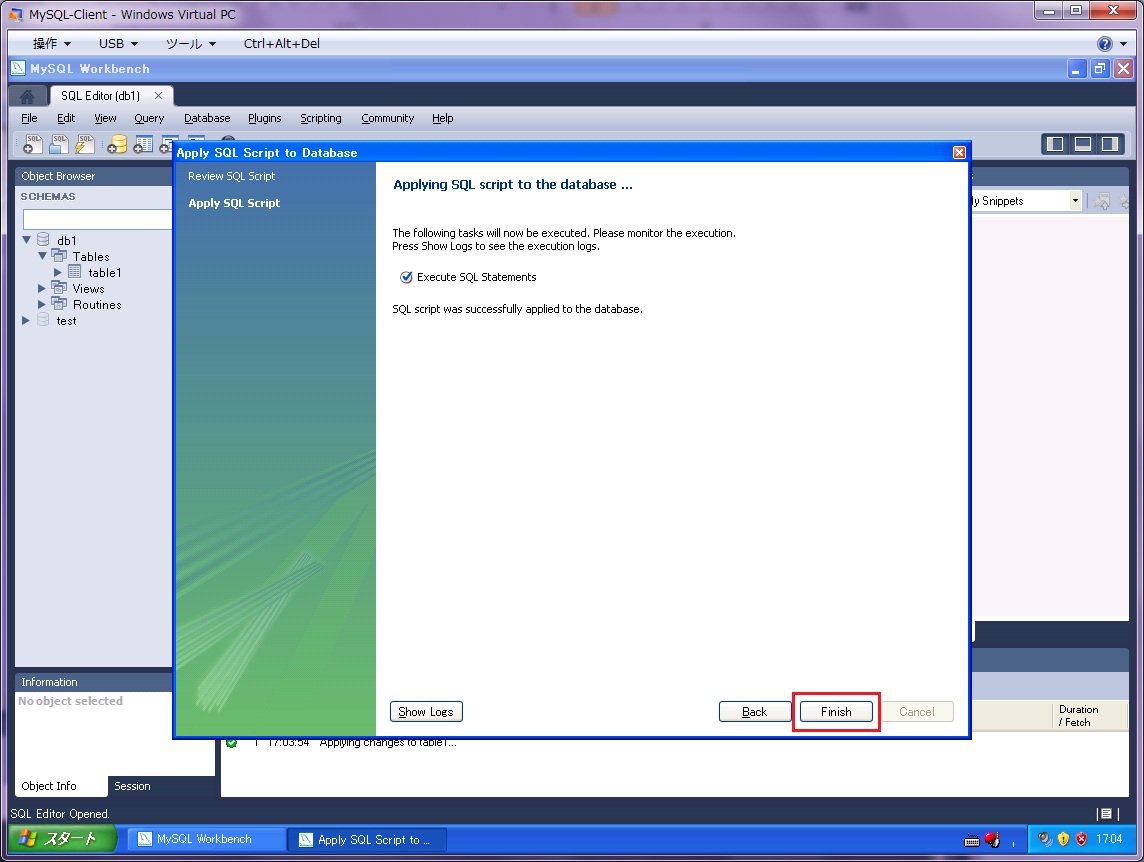
Task: Click the help question mark icon
Action: click(x=1105, y=44)
